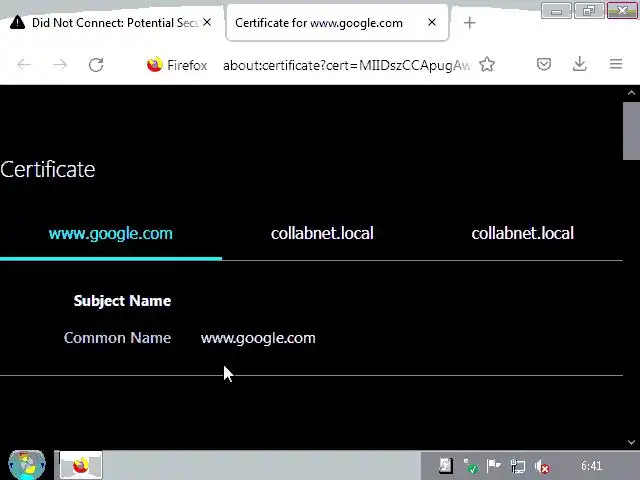Focus the about:certificate address bar

(346, 65)
